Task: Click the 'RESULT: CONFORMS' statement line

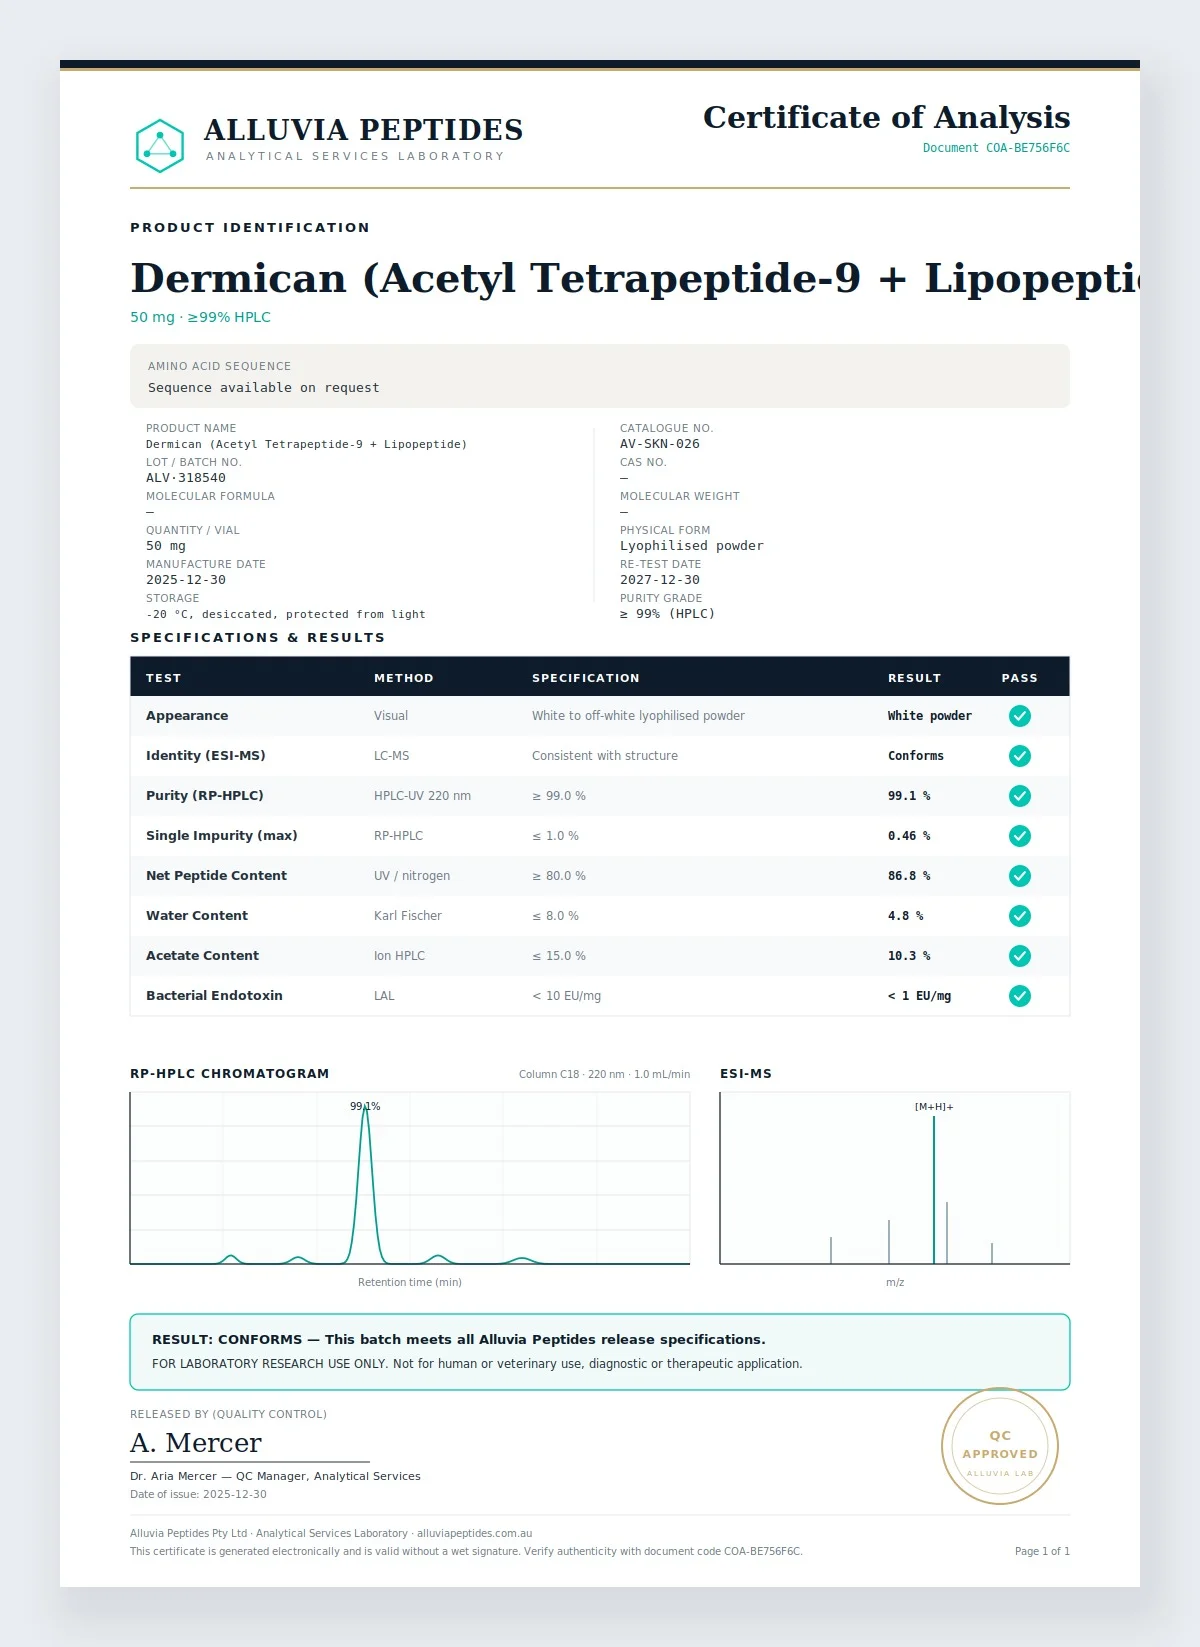Action: click(x=459, y=1340)
